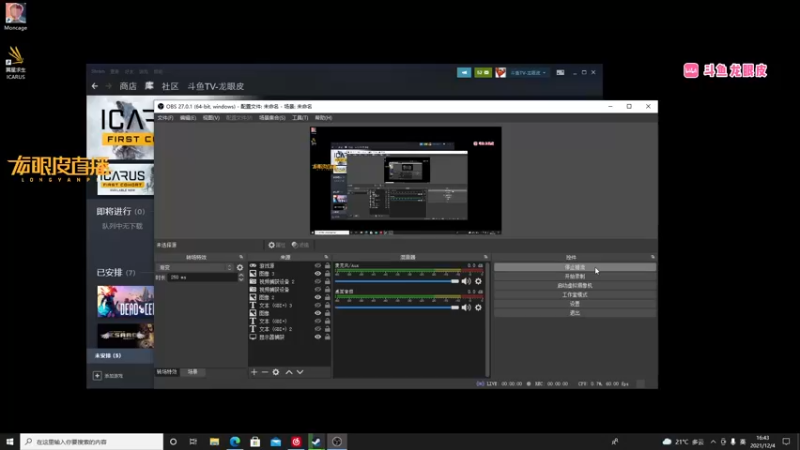Select Dead Cells thumbnail in Steam
The image size is (800, 450).
(126, 301)
